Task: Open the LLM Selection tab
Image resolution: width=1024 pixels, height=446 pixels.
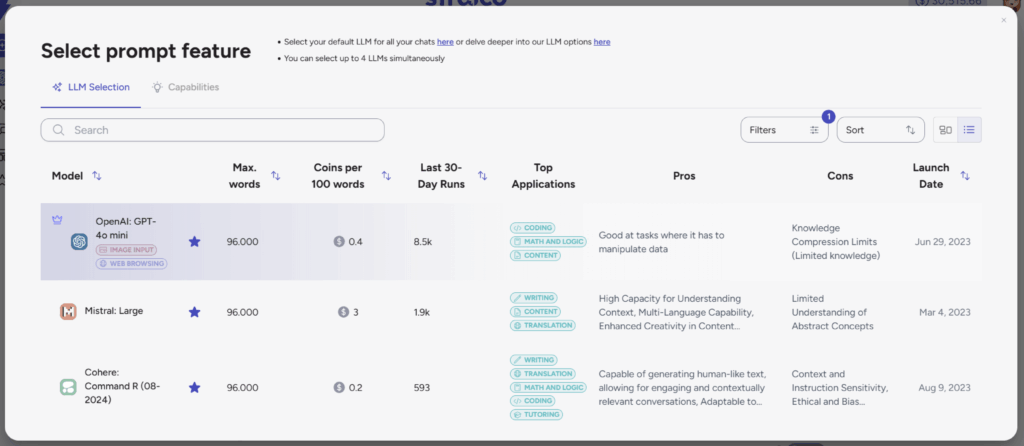Action: (x=91, y=87)
